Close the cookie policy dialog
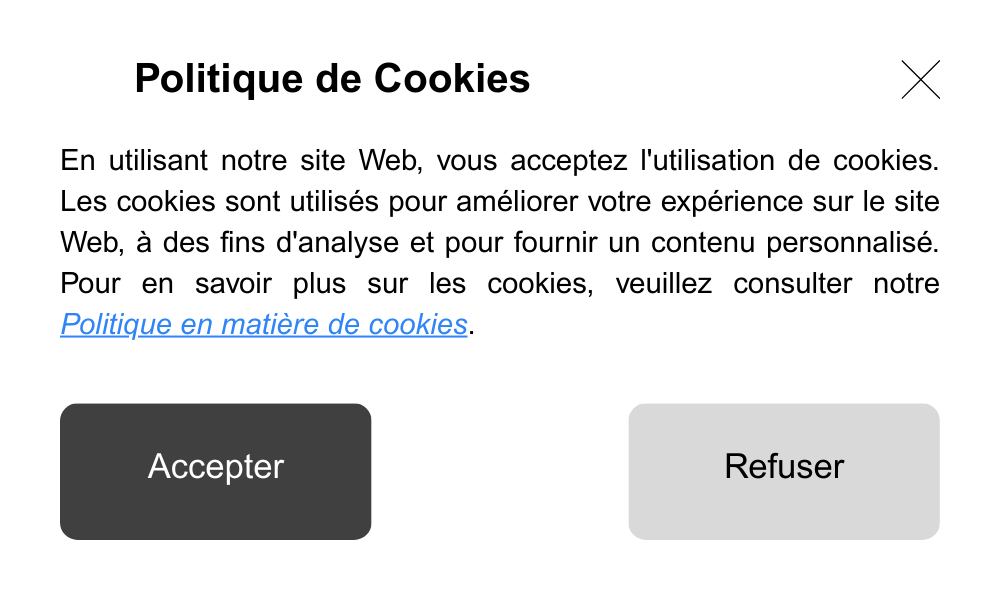The width and height of the screenshot is (1000, 600). point(920,80)
